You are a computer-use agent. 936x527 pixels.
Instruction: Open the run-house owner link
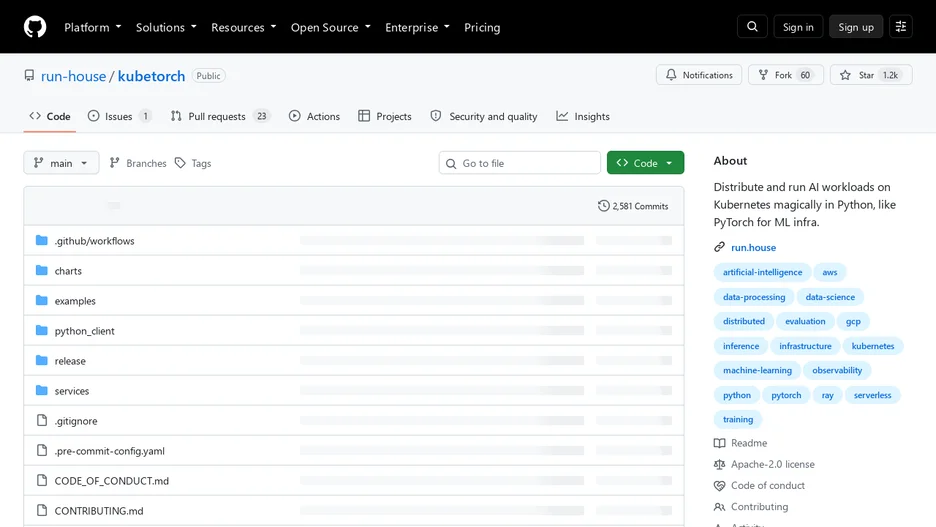(x=73, y=76)
